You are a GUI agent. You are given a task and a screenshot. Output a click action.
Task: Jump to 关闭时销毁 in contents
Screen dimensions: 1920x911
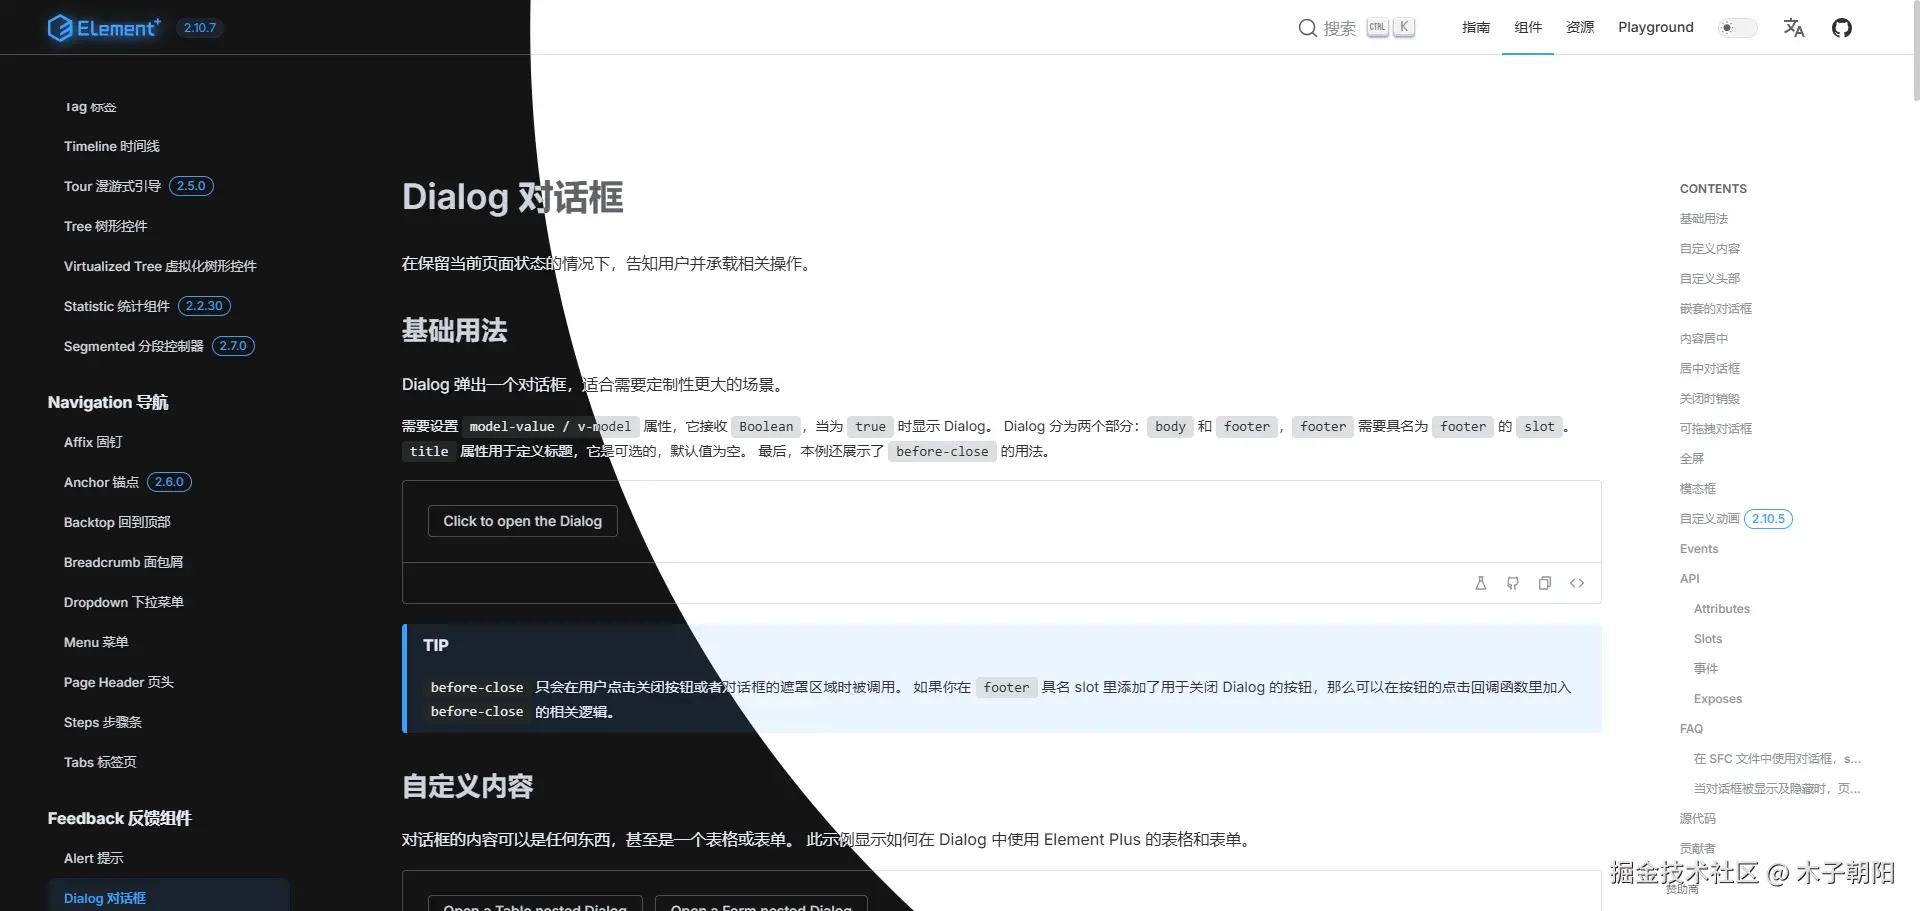tap(1710, 399)
